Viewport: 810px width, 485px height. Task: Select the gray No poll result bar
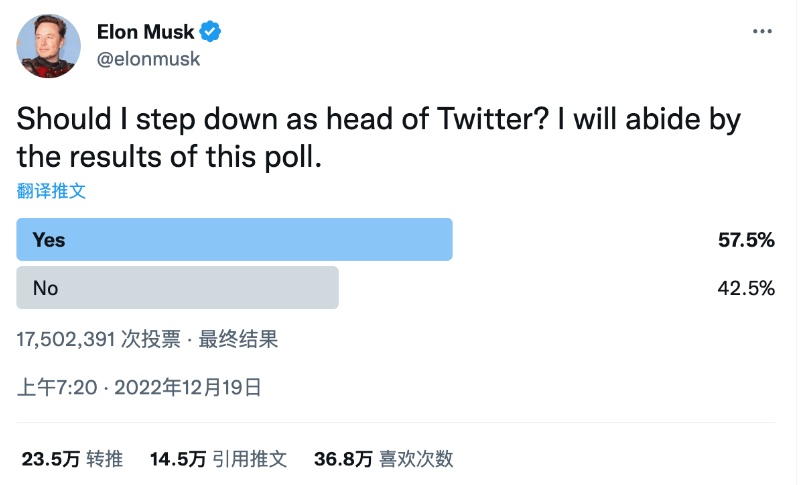point(178,288)
